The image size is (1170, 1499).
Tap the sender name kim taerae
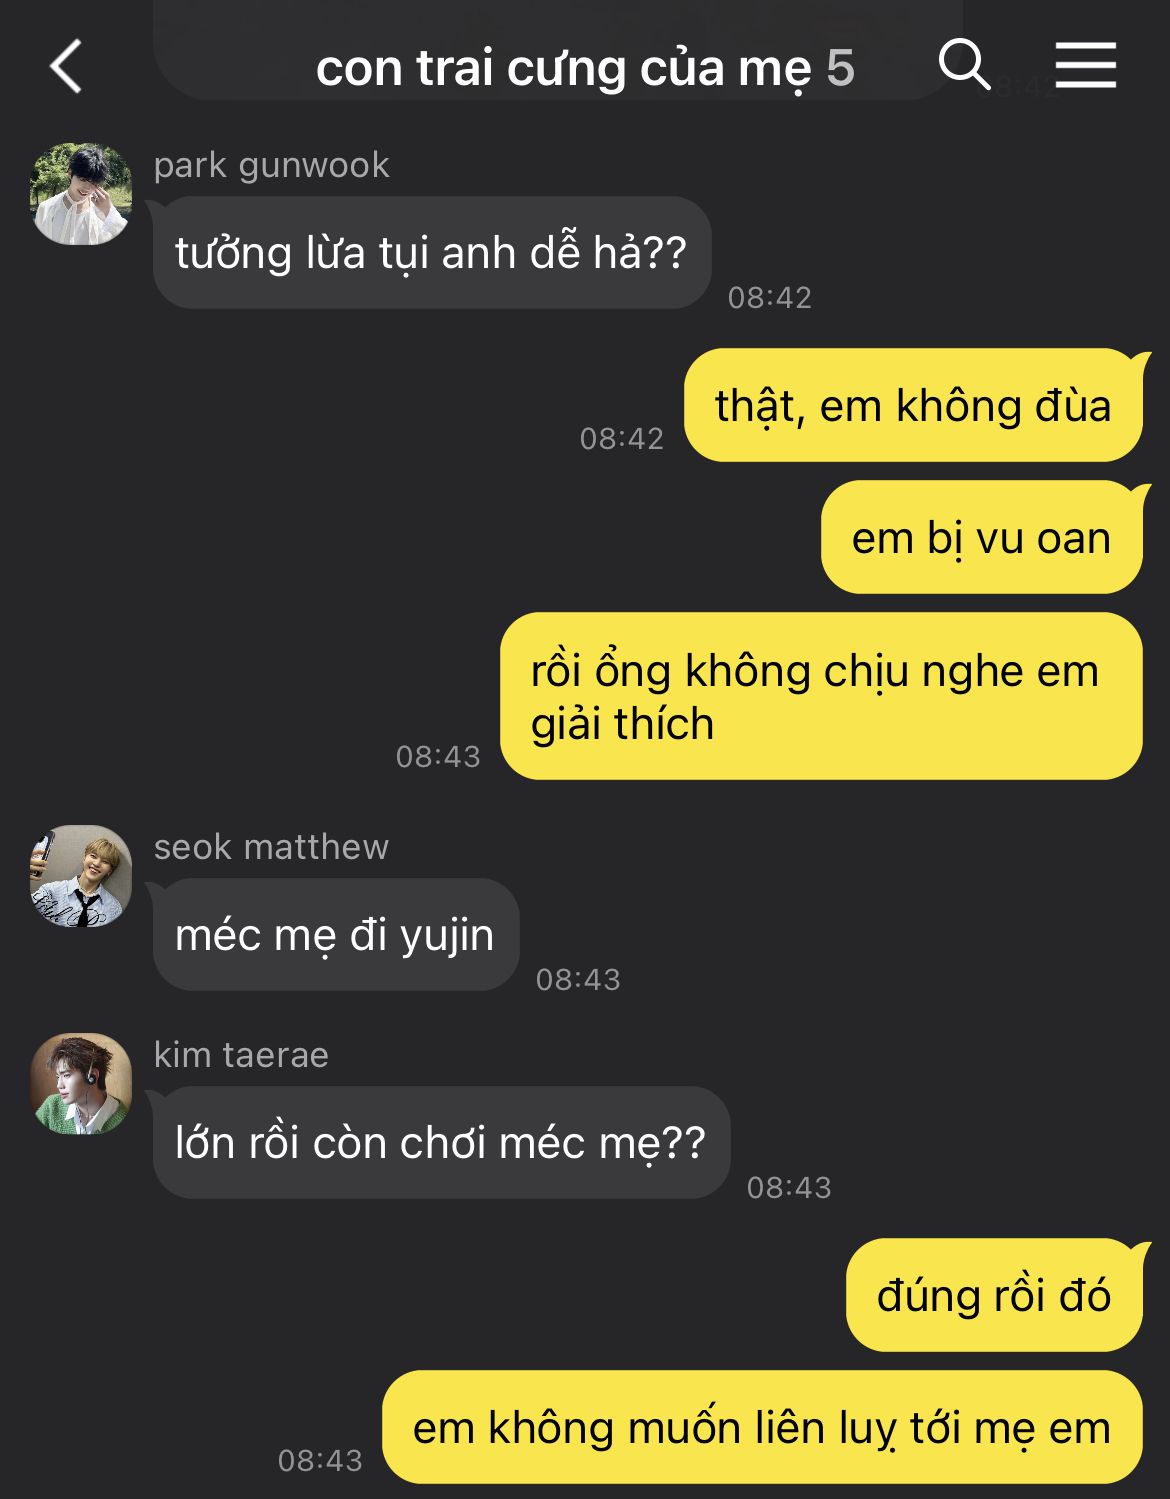pos(241,1055)
